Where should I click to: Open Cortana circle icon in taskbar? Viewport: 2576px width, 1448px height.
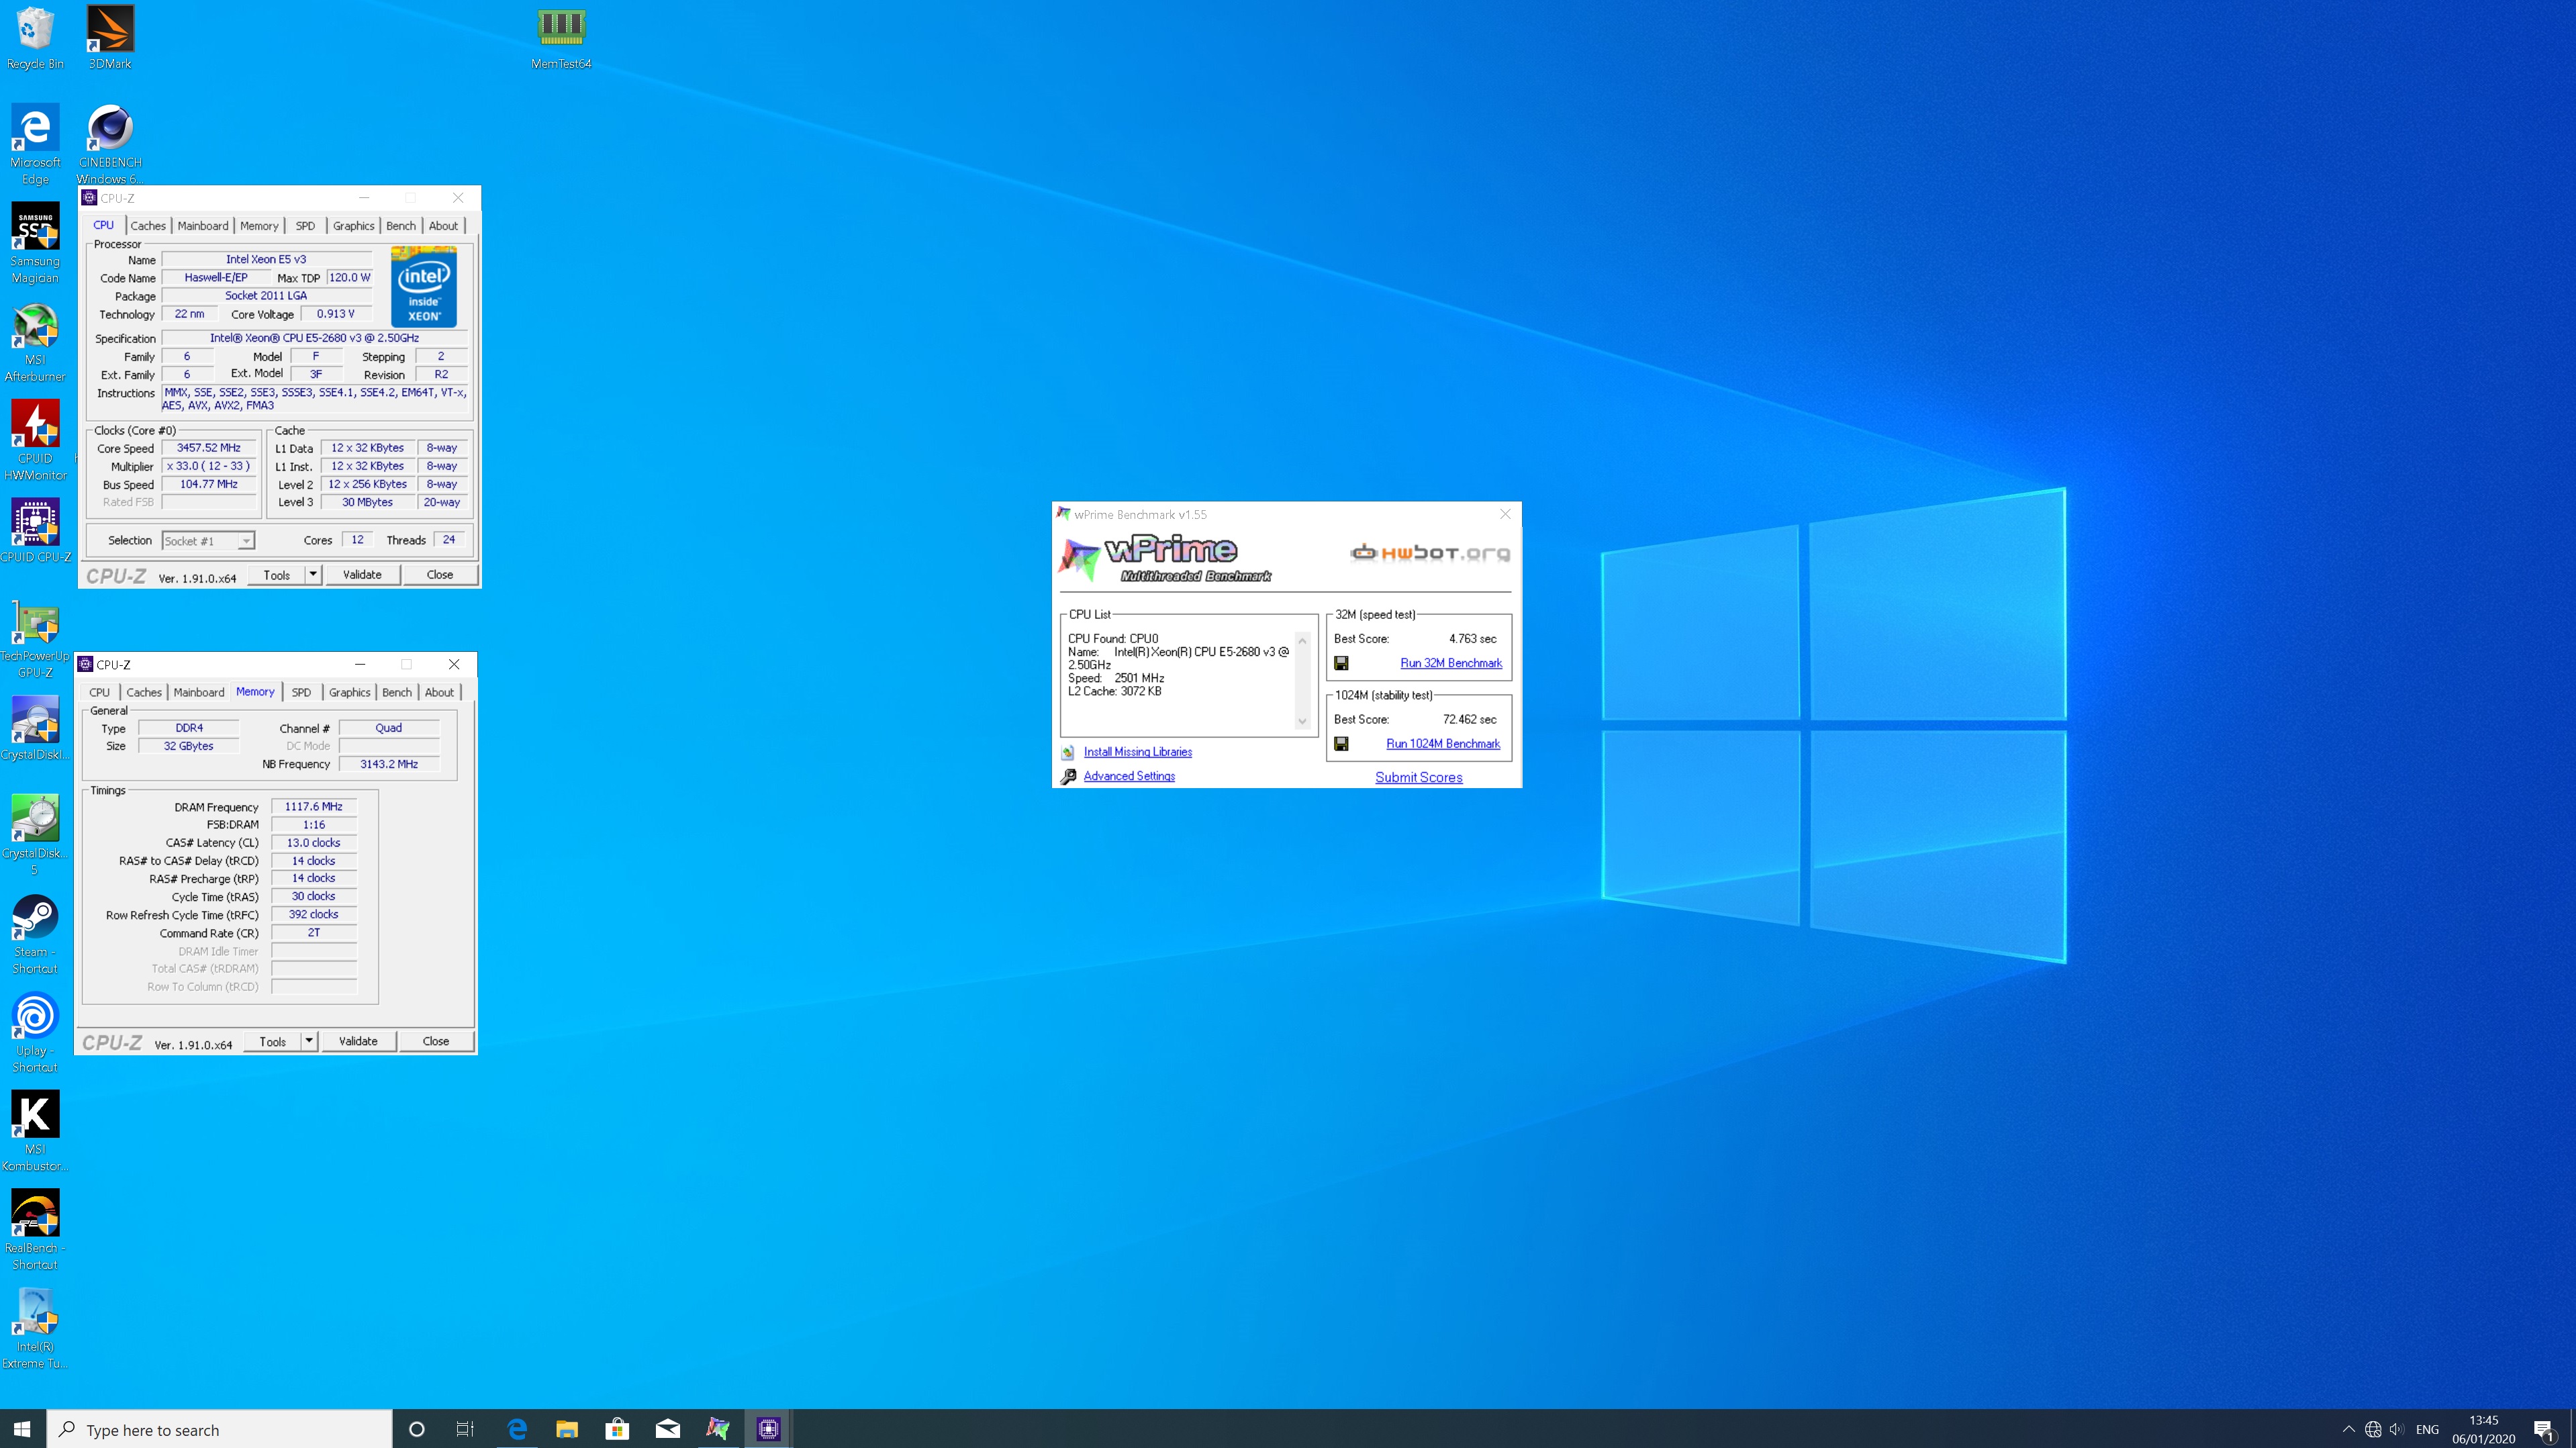[x=417, y=1429]
